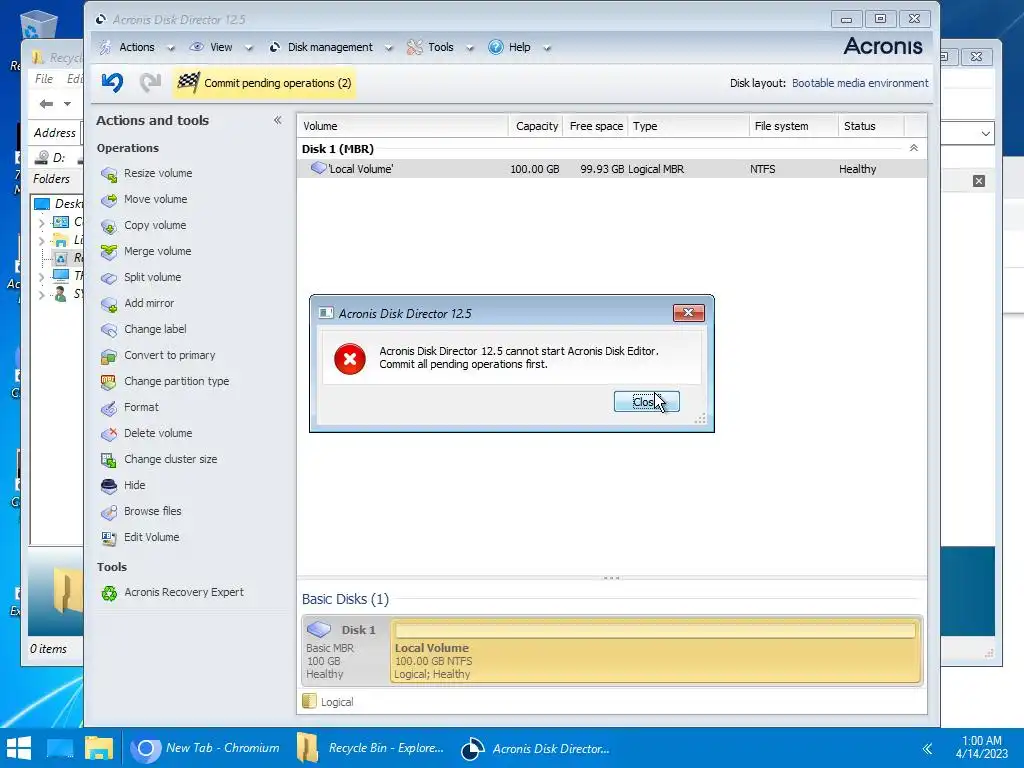Open the Disk management menu
The image size is (1024, 768).
(x=330, y=47)
